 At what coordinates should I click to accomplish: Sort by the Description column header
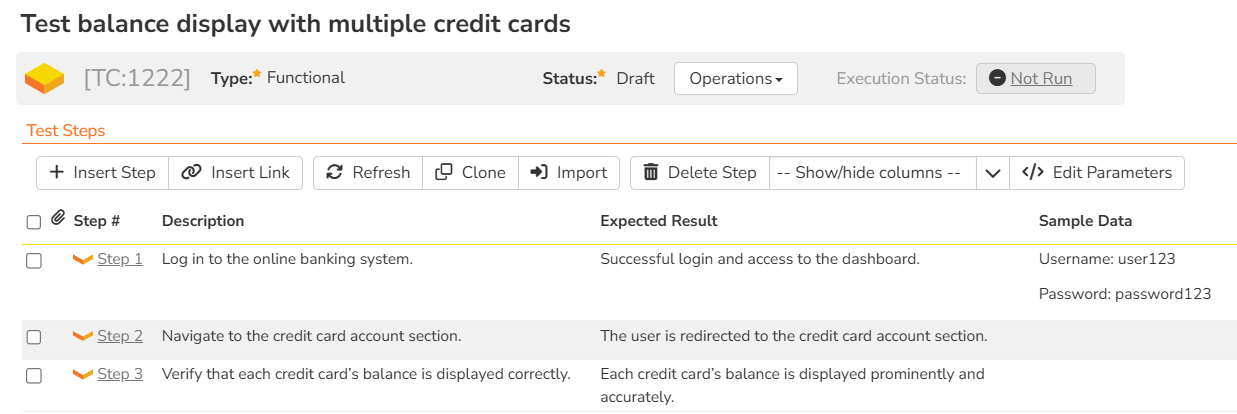click(203, 221)
